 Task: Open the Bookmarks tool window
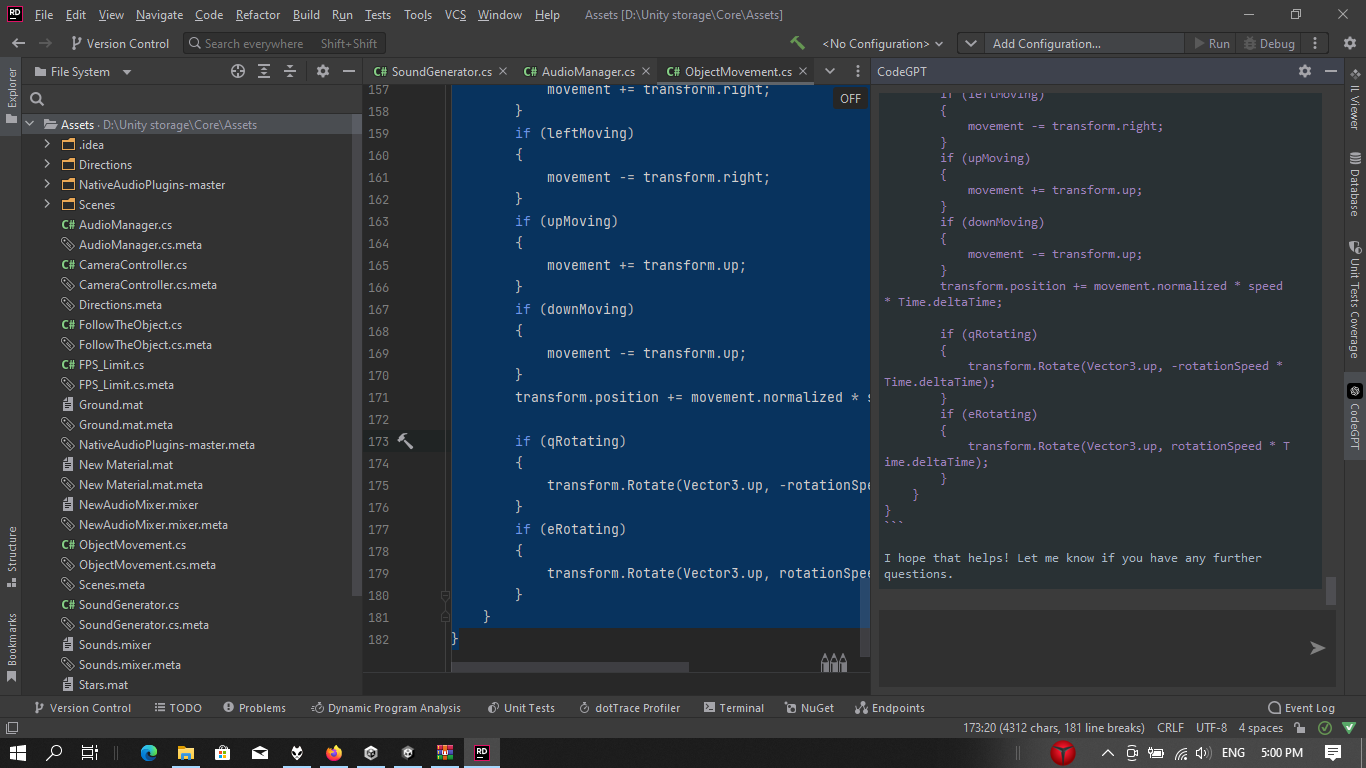pyautogui.click(x=12, y=648)
